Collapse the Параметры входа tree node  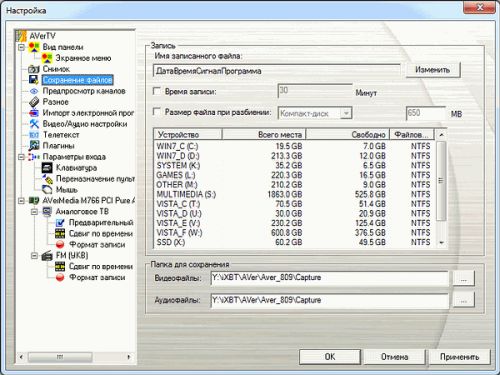[21, 157]
